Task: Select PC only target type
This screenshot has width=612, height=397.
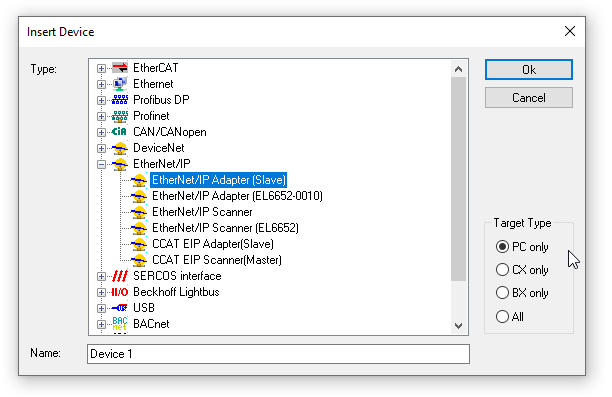Action: [522, 247]
